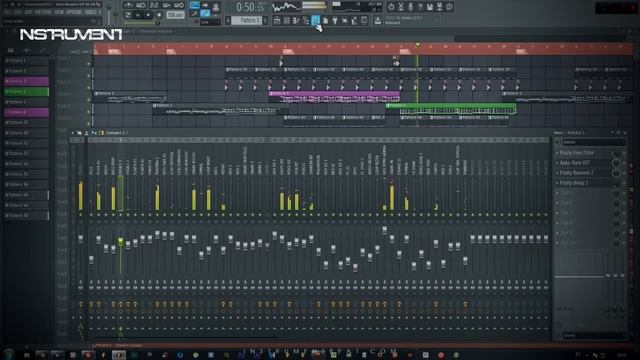Open the FILE menu
640x360 pixels.
(x=7, y=12)
